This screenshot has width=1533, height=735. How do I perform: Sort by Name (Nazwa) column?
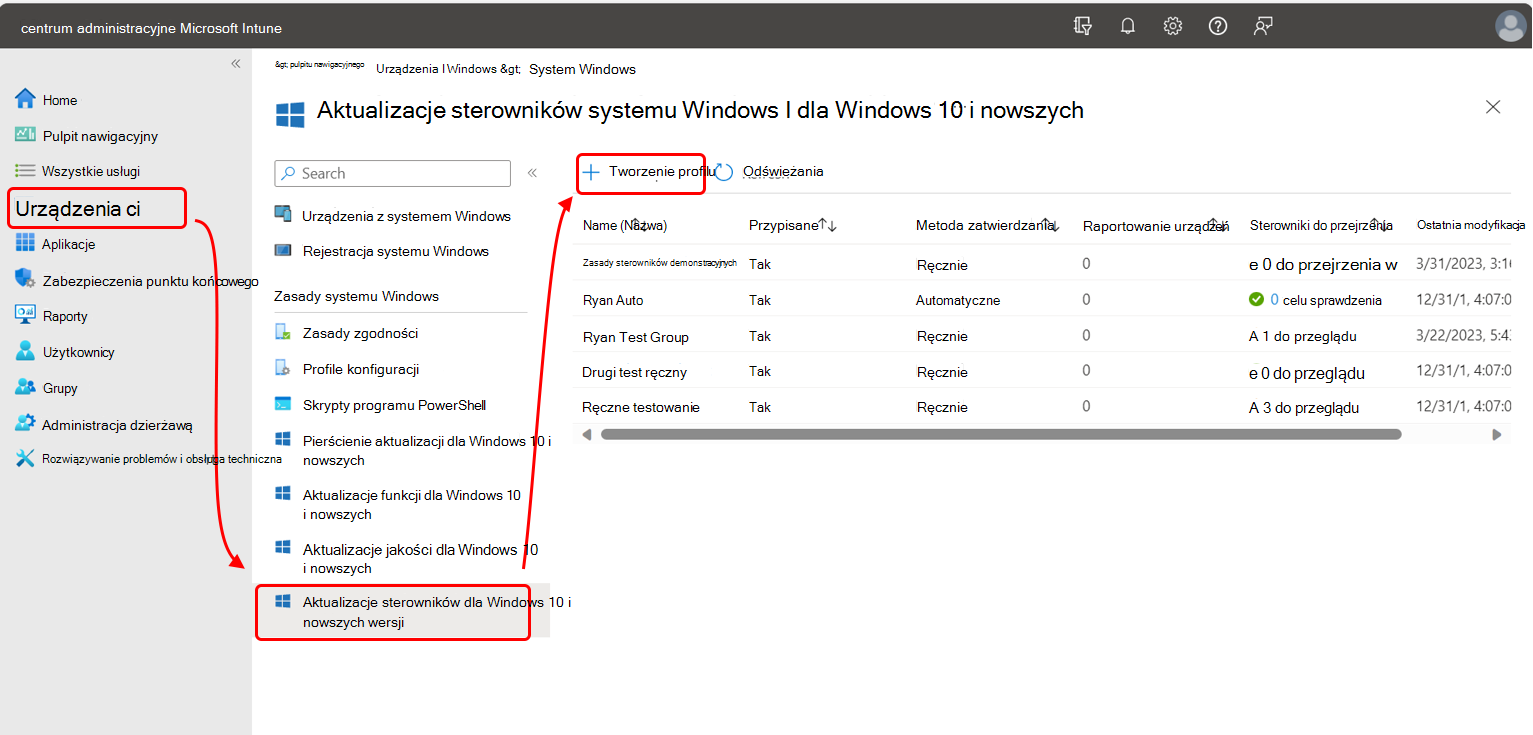pyautogui.click(x=625, y=225)
